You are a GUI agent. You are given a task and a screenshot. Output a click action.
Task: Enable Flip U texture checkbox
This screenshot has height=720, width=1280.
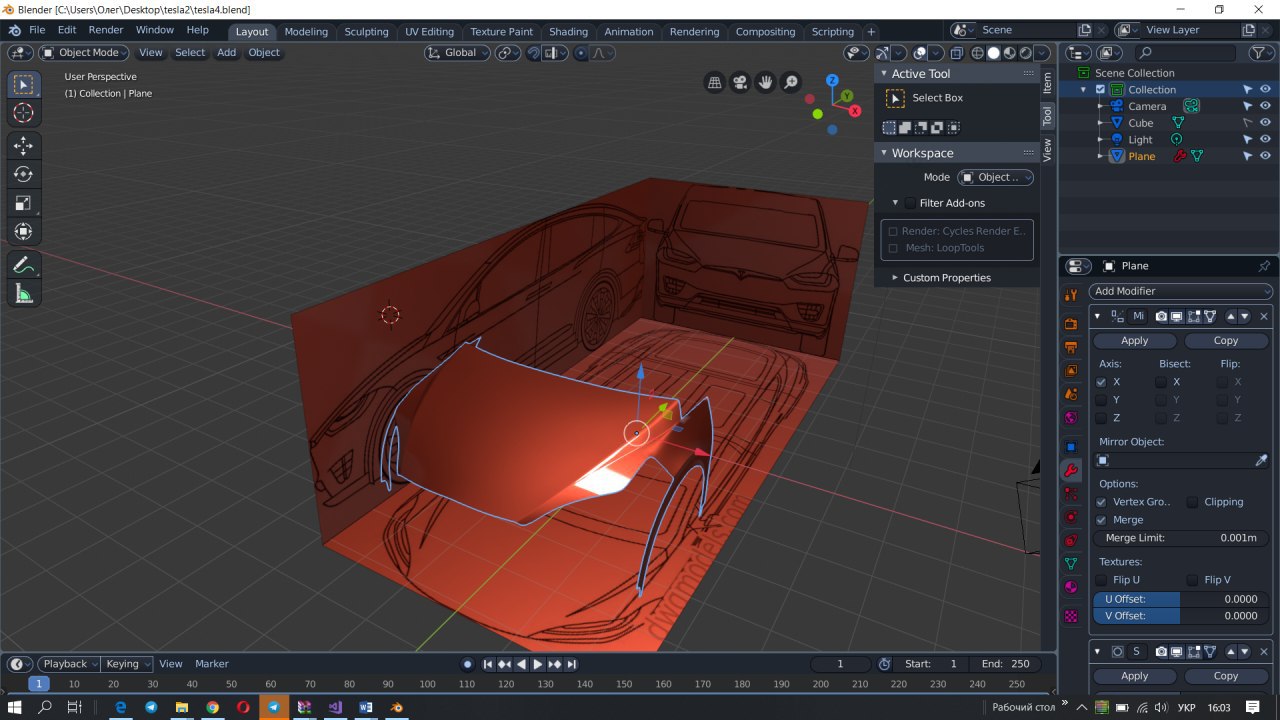[1101, 580]
